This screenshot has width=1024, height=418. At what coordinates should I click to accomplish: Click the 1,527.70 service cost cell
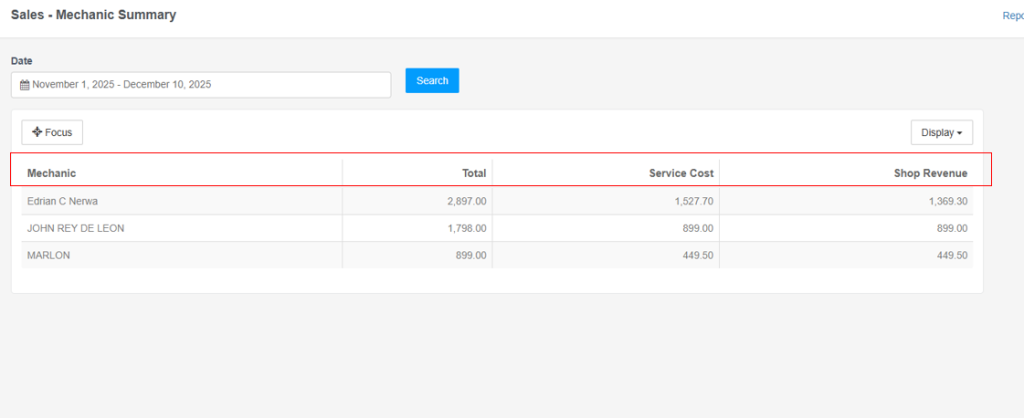(693, 201)
